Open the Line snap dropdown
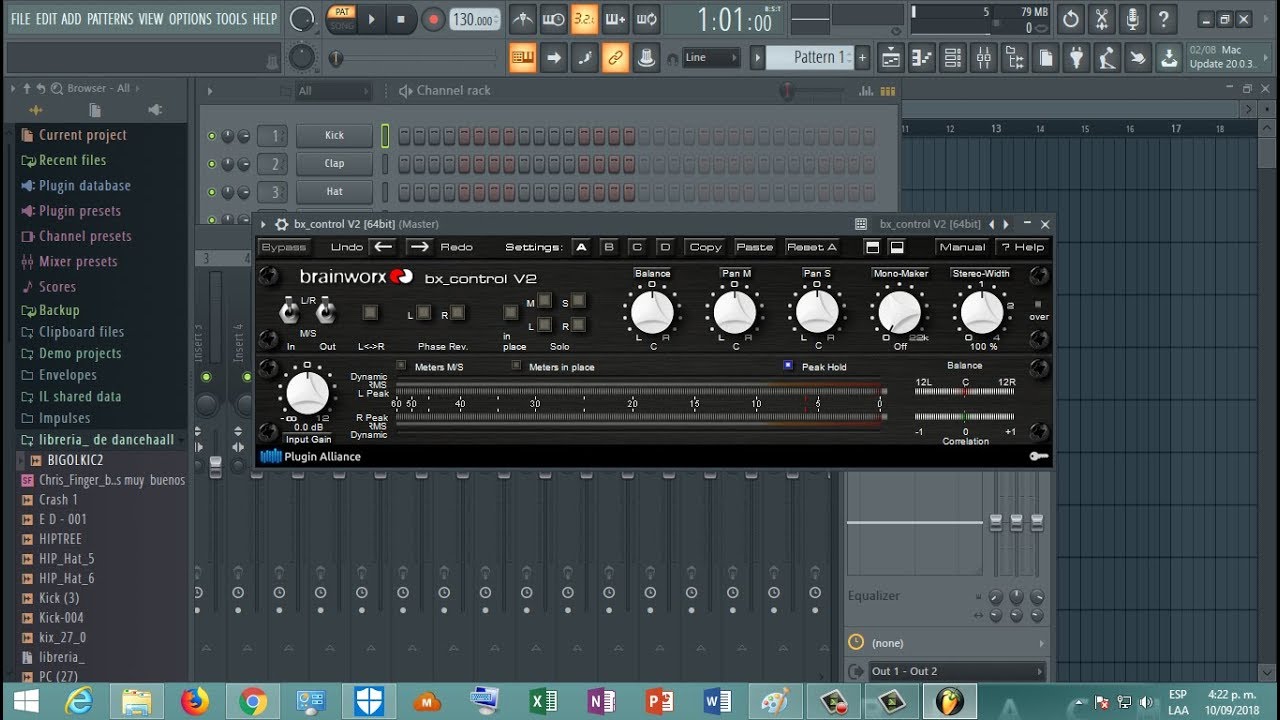 point(711,58)
